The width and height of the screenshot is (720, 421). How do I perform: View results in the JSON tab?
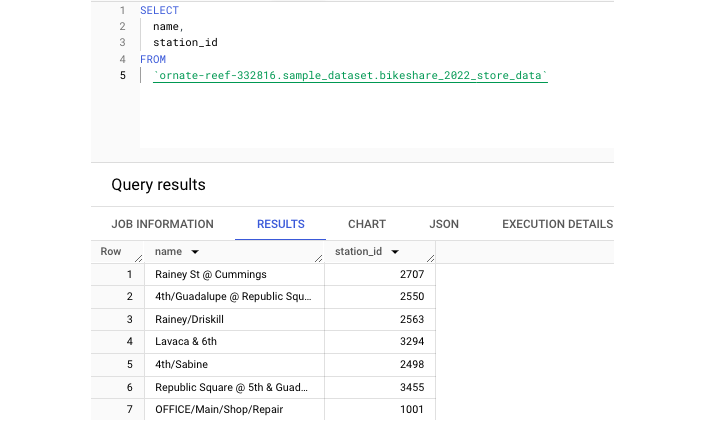(x=444, y=224)
